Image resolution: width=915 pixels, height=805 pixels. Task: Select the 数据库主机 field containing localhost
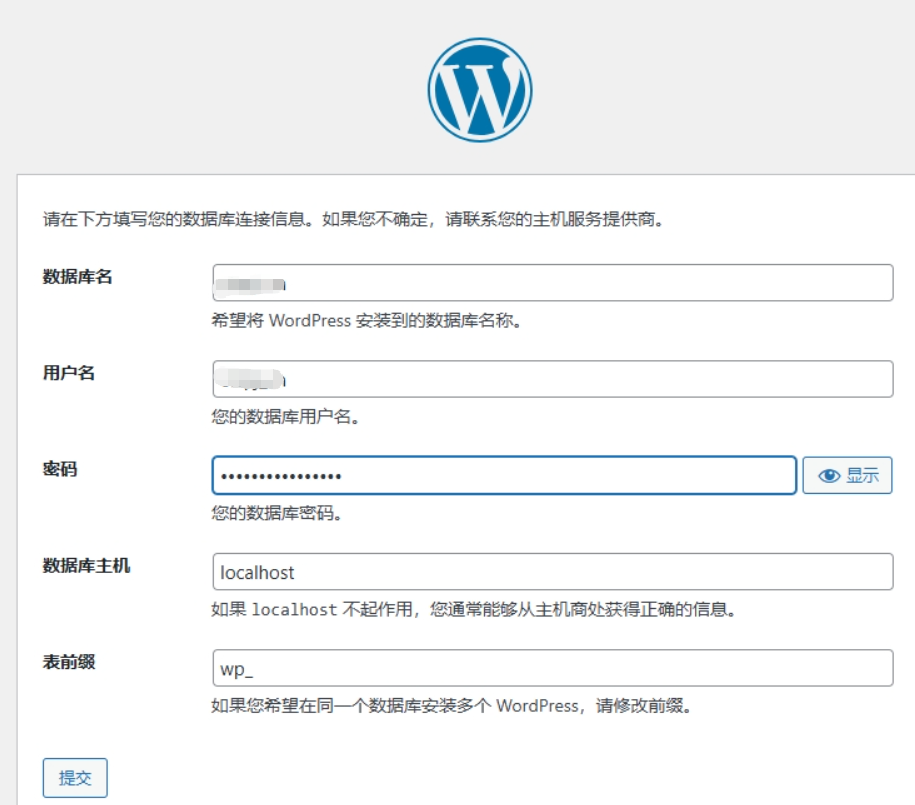[553, 571]
